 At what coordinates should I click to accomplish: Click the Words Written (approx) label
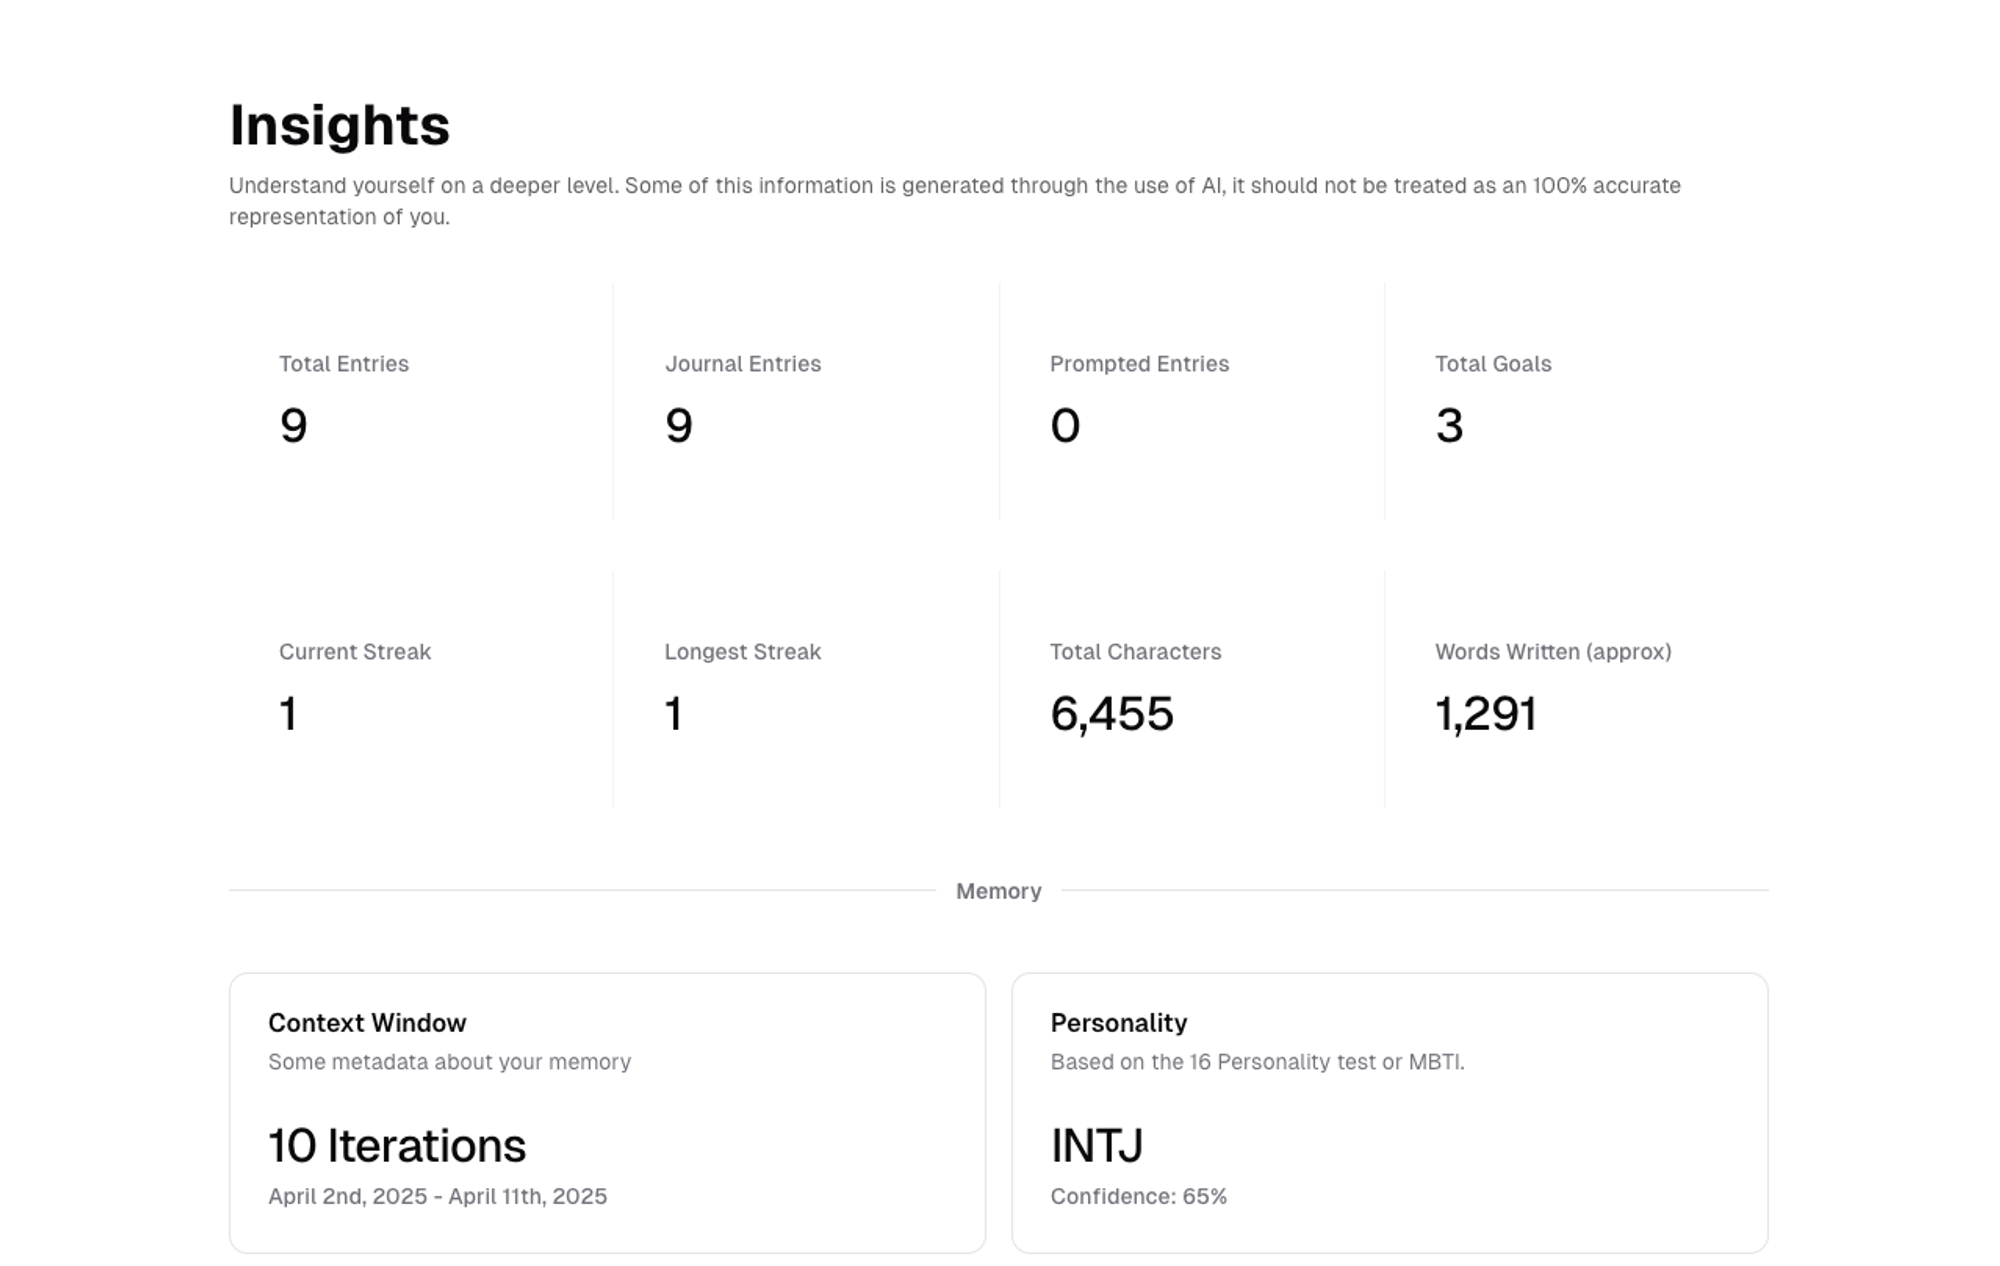tap(1552, 652)
